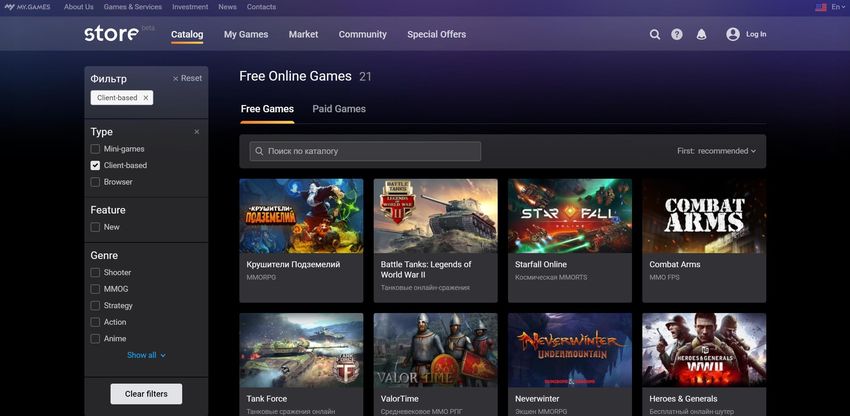The width and height of the screenshot is (850, 416).
Task: Open the notifications bell icon
Action: click(x=701, y=34)
